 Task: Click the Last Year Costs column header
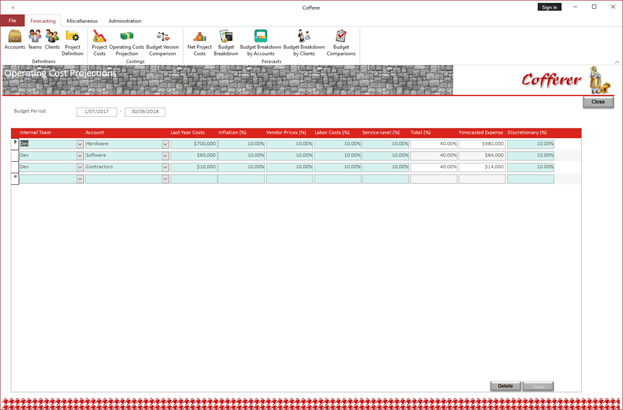pos(188,133)
